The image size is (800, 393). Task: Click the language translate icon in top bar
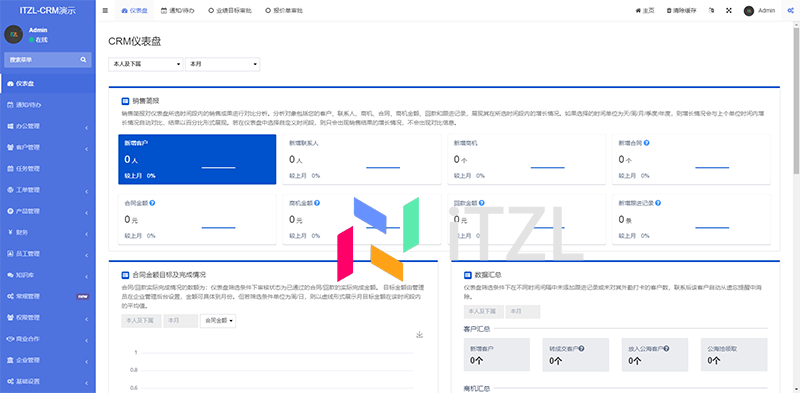(711, 11)
